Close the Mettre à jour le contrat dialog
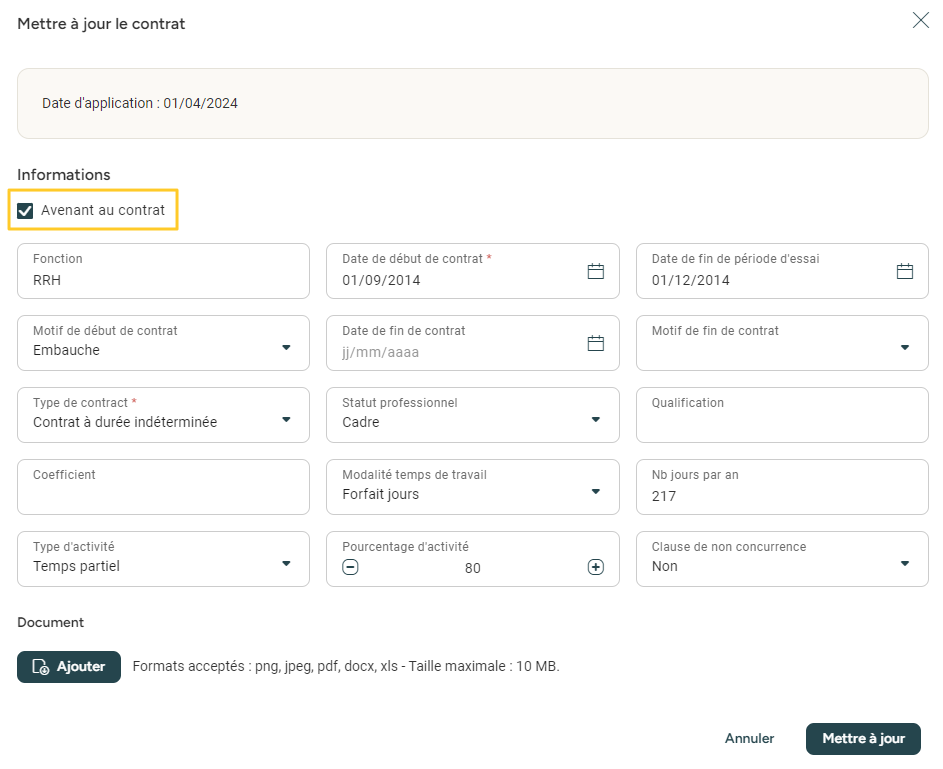This screenshot has height=769, width=943. coord(920,20)
